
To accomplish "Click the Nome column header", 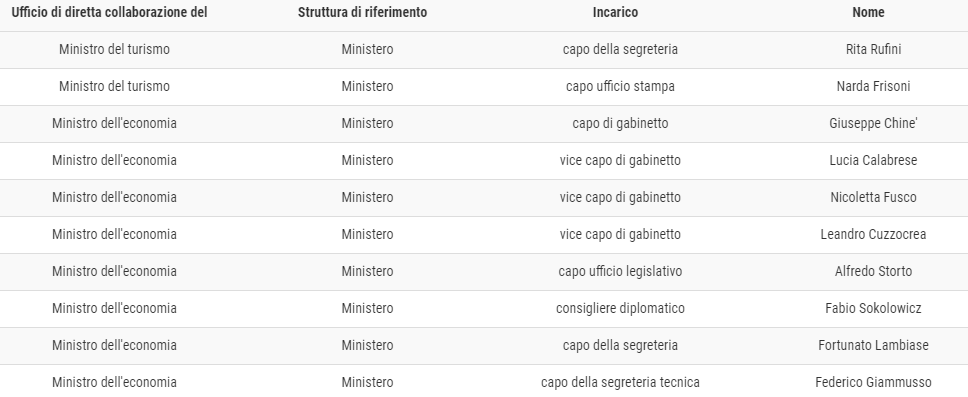I will coord(868,12).
